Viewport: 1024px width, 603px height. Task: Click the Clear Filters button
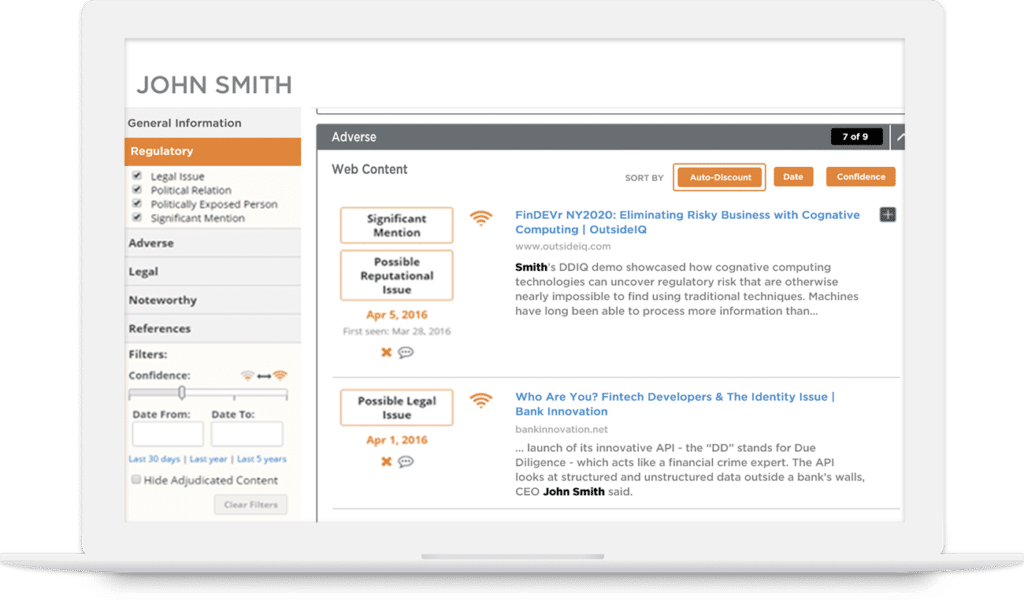coord(251,504)
